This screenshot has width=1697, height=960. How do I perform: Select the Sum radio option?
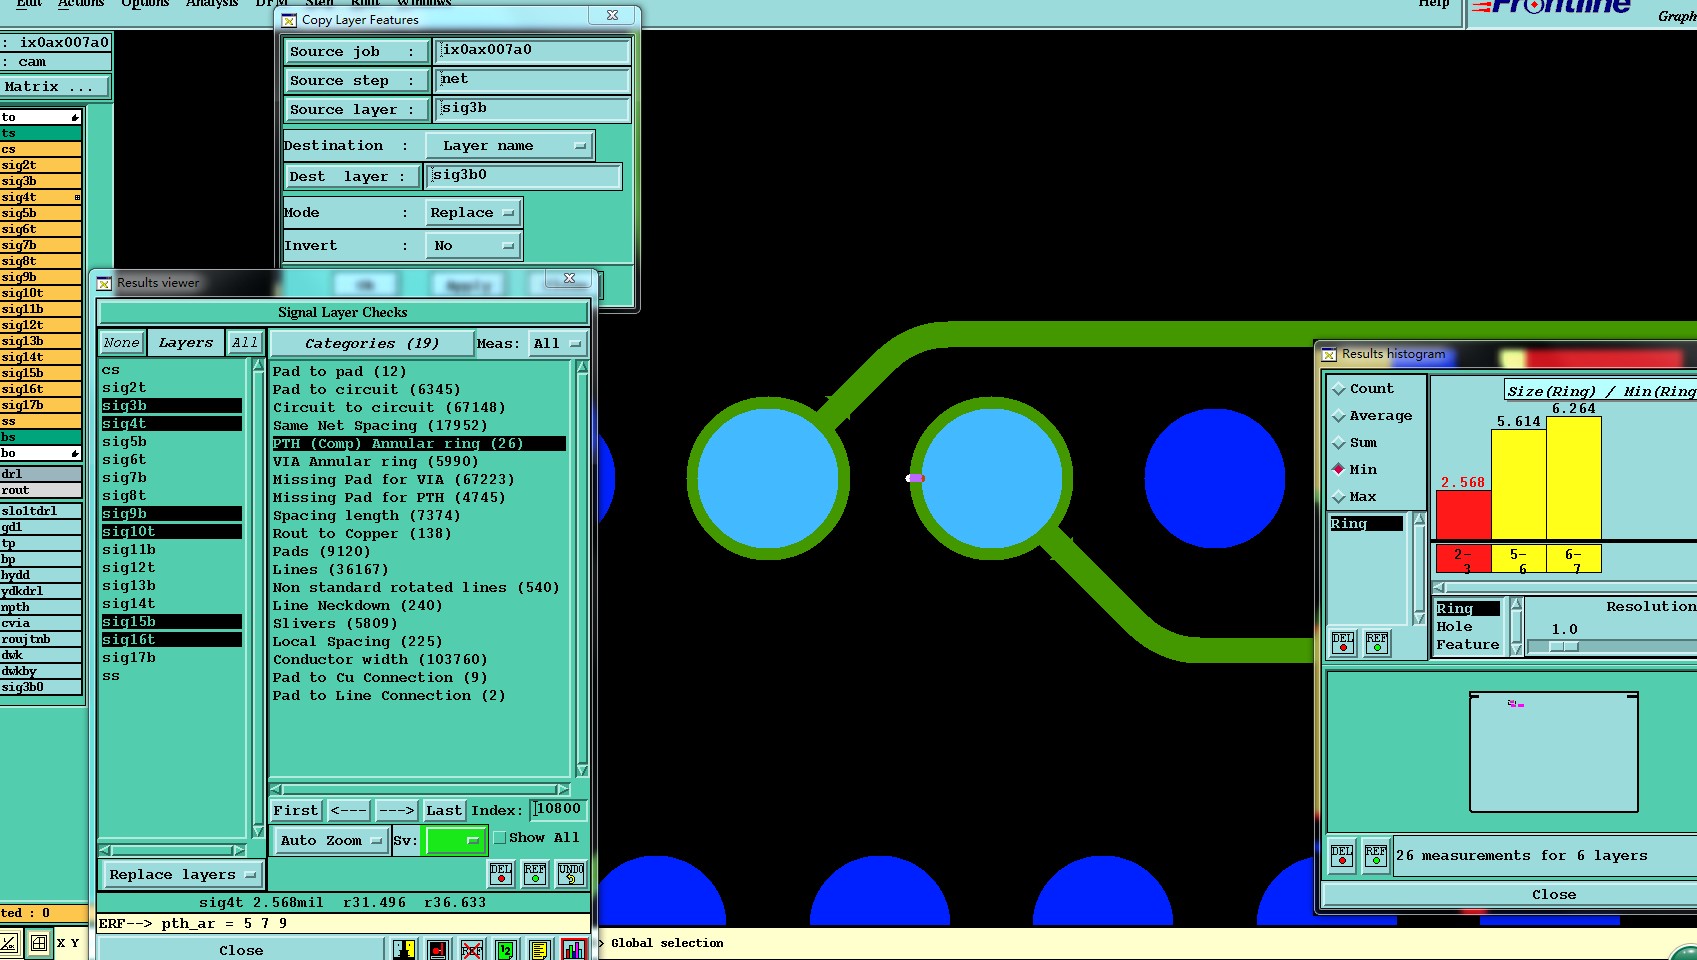1339,443
